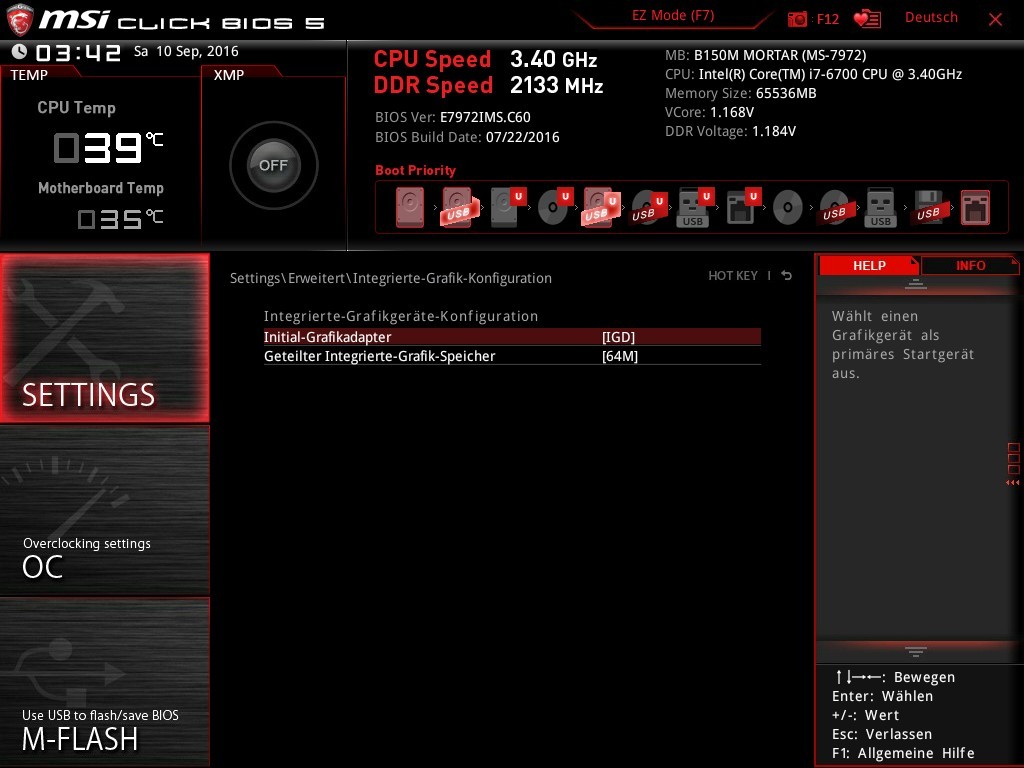Click the MB: B150M MORTAR (MS-7972) text

tap(765, 55)
